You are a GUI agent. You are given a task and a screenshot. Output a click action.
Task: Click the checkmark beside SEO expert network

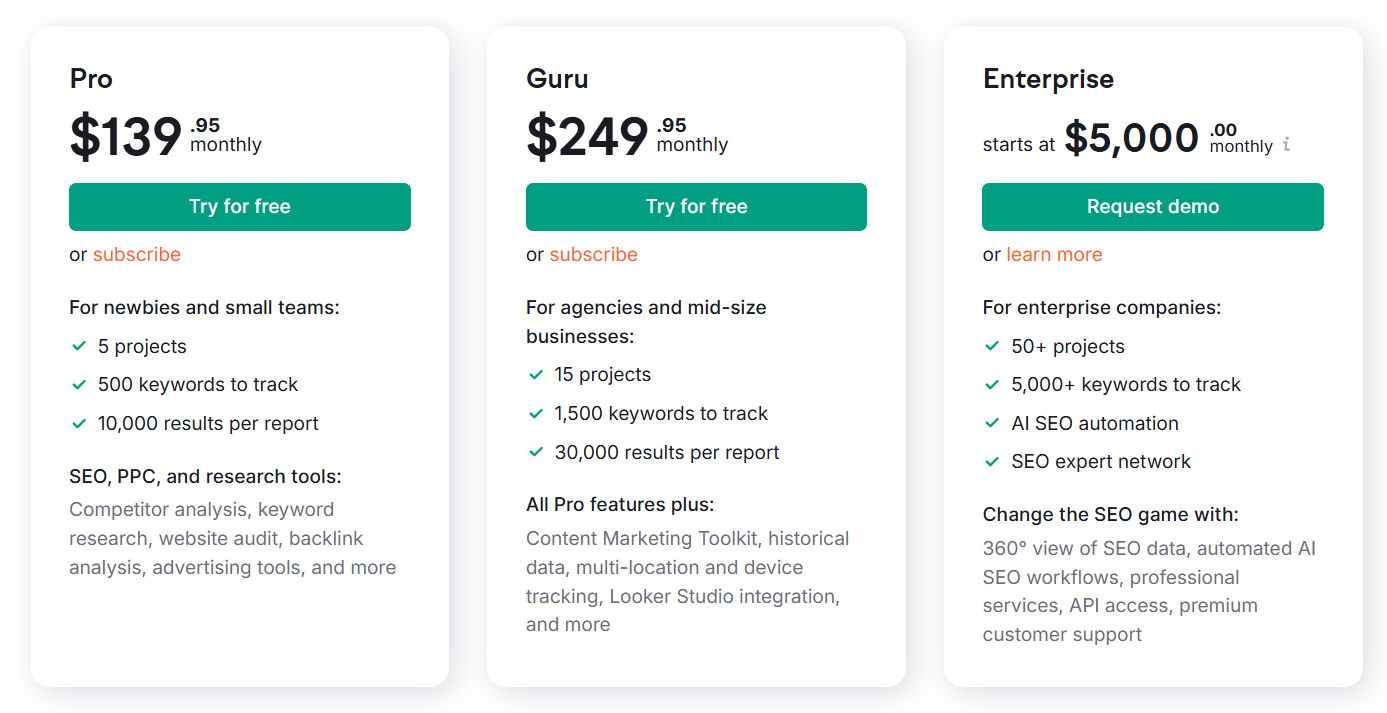pos(992,461)
